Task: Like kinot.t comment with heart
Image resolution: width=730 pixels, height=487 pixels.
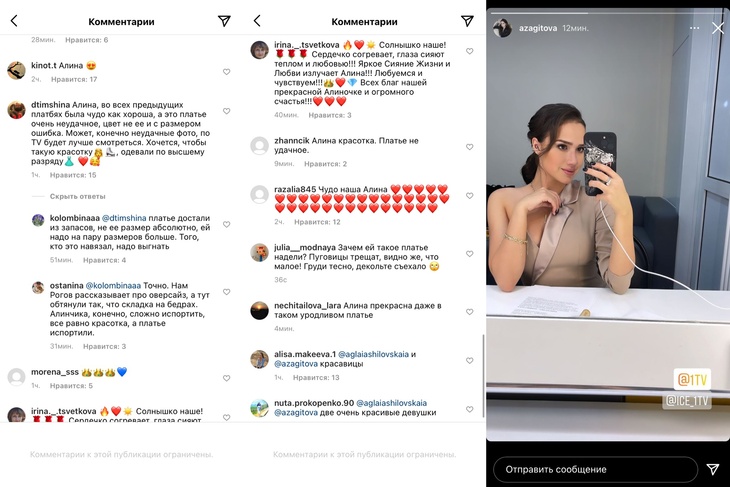Action: (226, 72)
